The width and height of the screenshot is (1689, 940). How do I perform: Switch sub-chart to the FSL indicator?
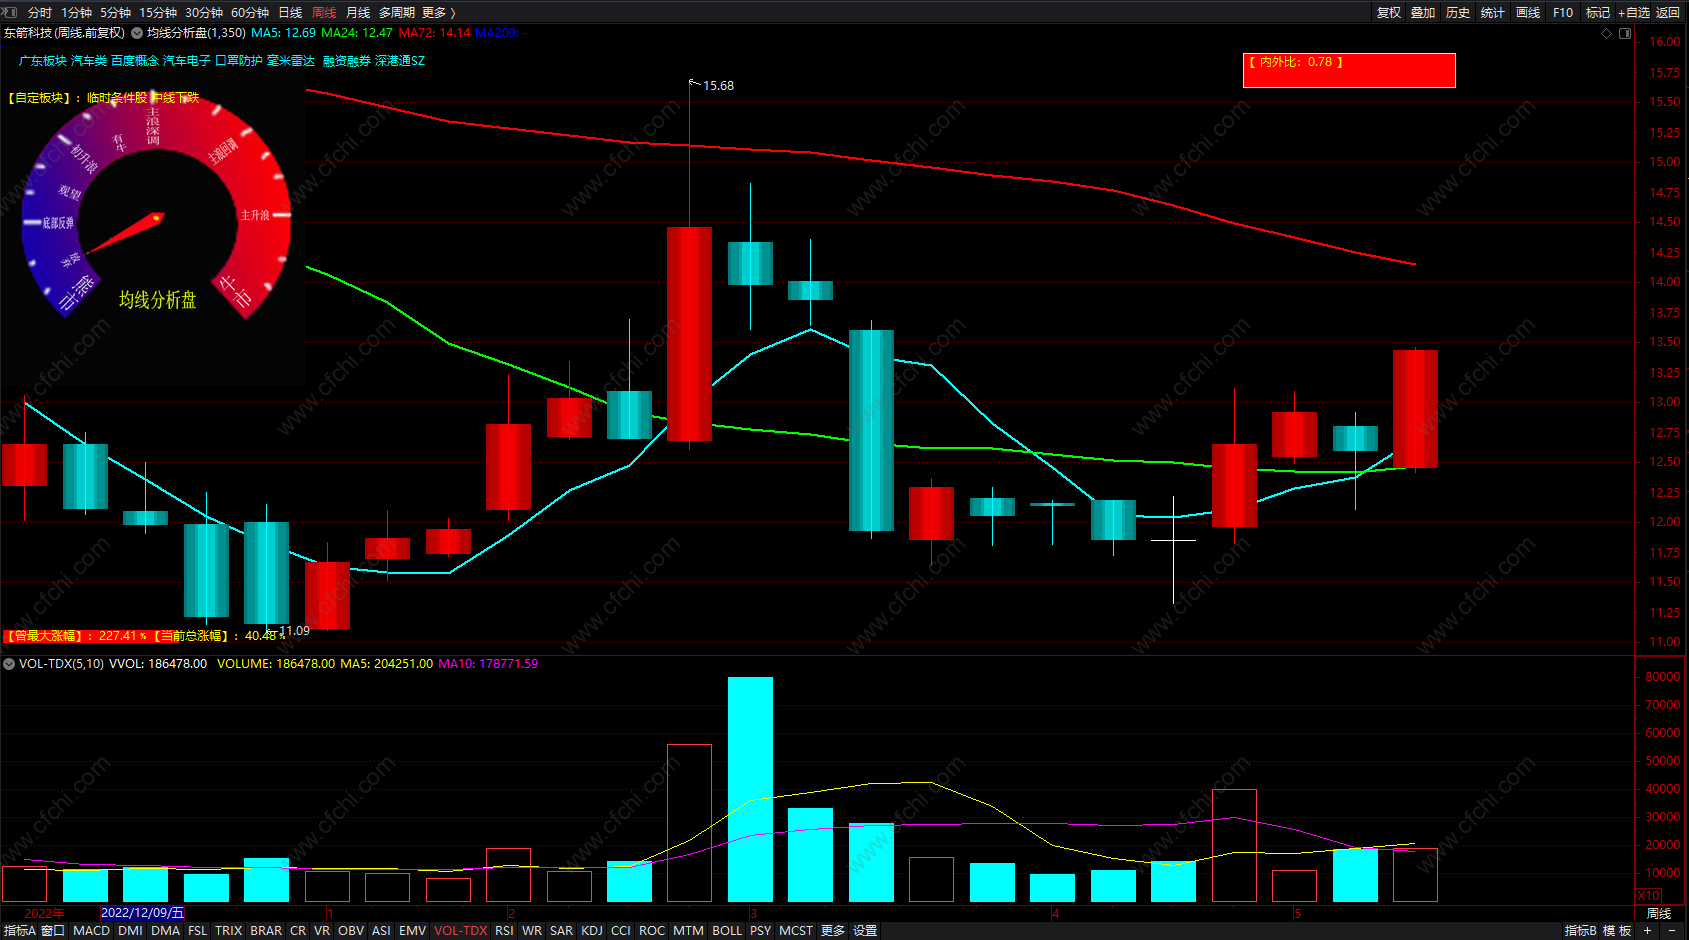tap(198, 931)
